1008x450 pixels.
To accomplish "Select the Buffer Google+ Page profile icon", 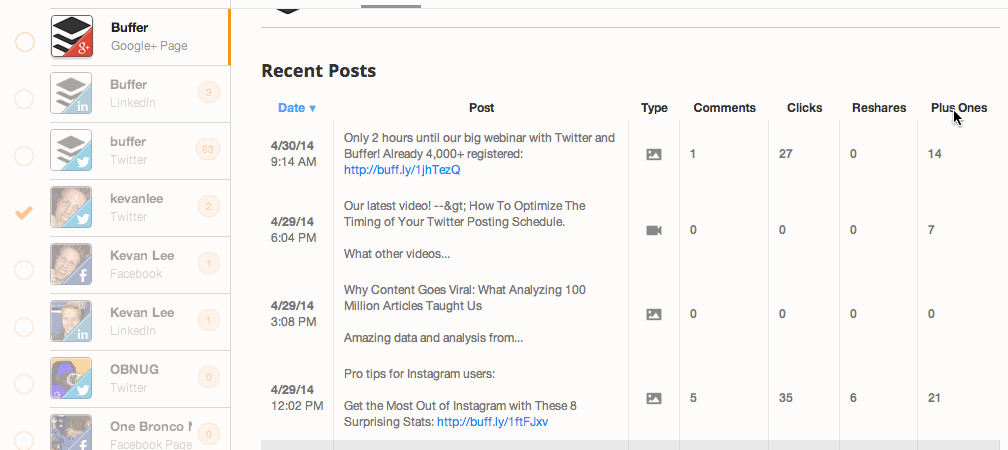I will click(x=71, y=36).
